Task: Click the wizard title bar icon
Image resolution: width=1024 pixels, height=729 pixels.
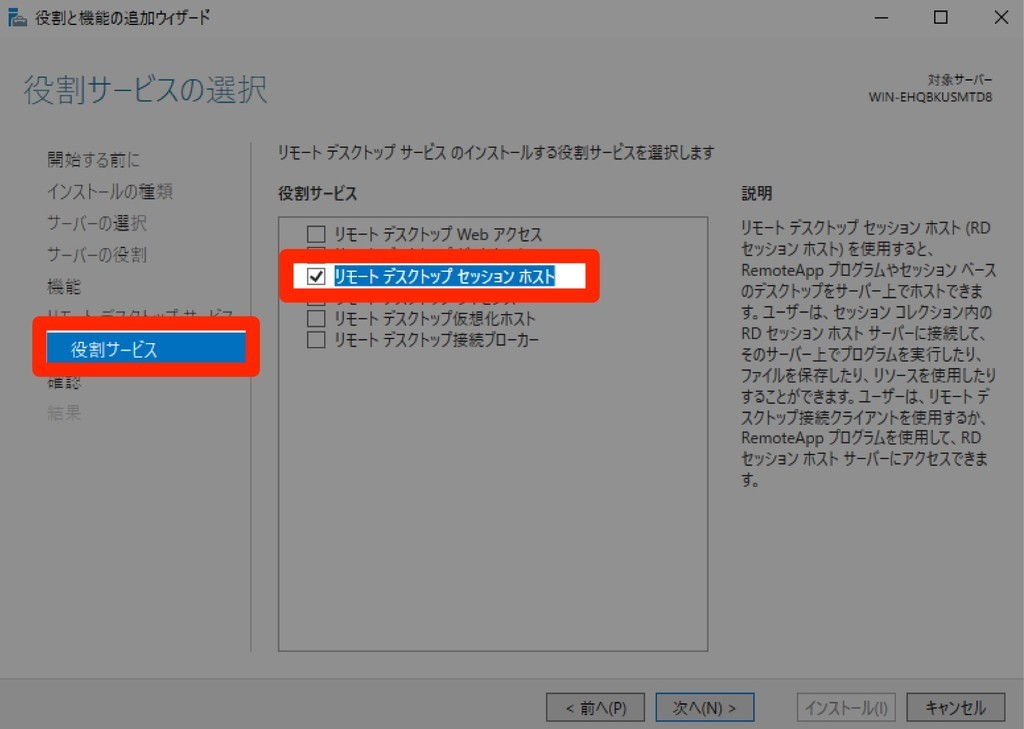Action: [x=17, y=18]
